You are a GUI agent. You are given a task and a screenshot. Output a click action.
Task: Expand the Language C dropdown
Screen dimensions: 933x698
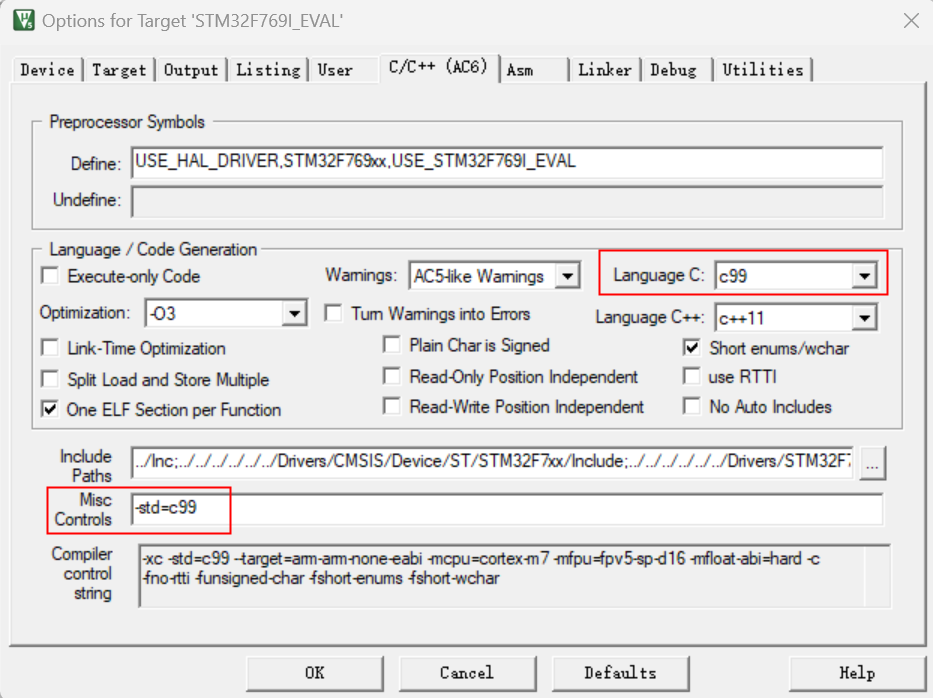864,277
